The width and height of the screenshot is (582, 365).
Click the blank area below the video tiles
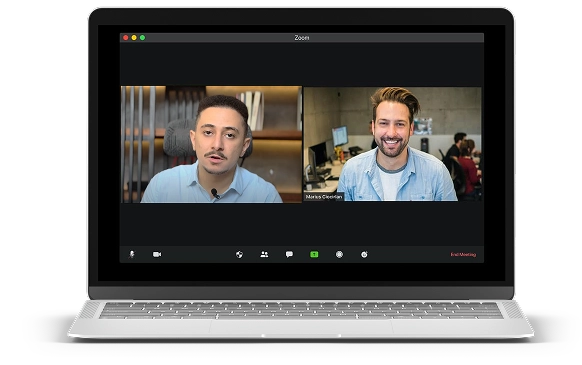(301, 224)
